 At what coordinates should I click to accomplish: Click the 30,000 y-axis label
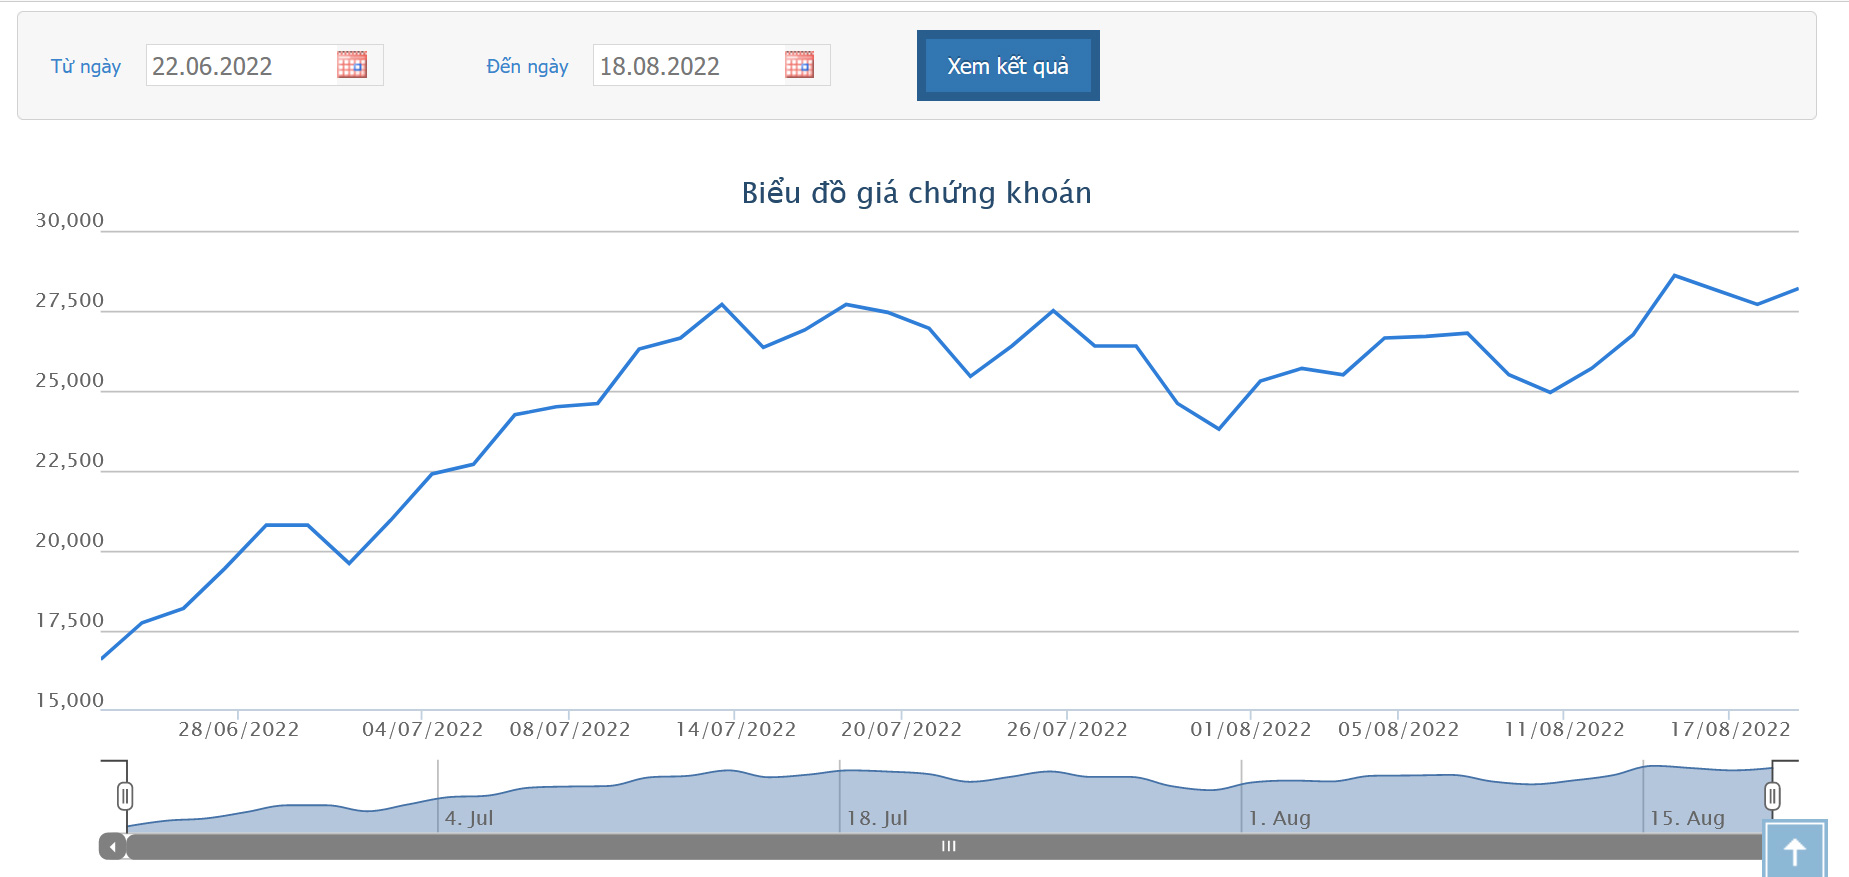69,220
